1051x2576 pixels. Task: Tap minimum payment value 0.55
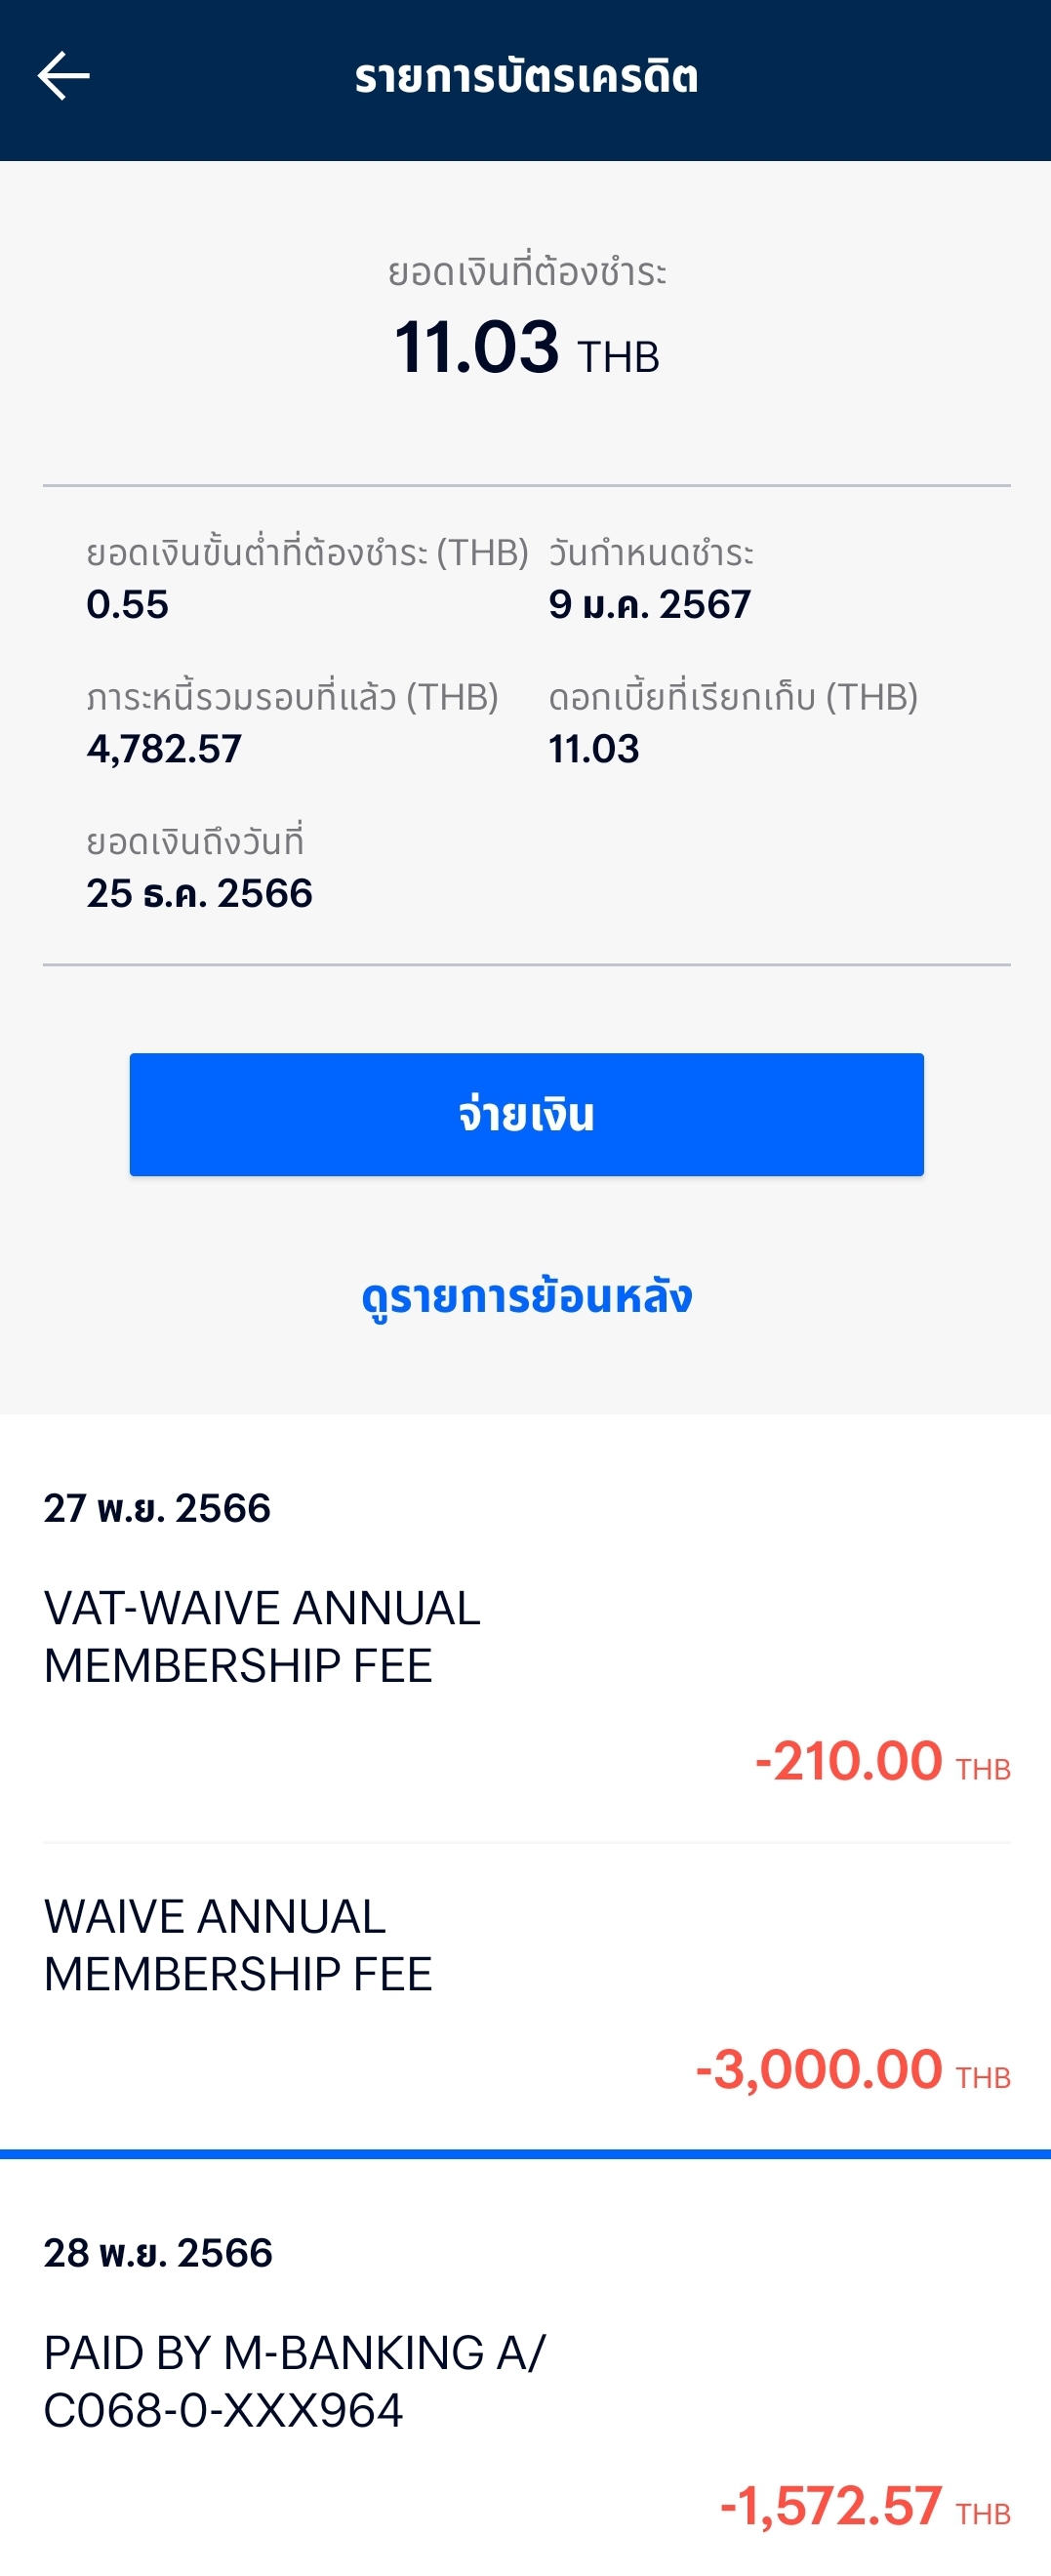point(127,604)
